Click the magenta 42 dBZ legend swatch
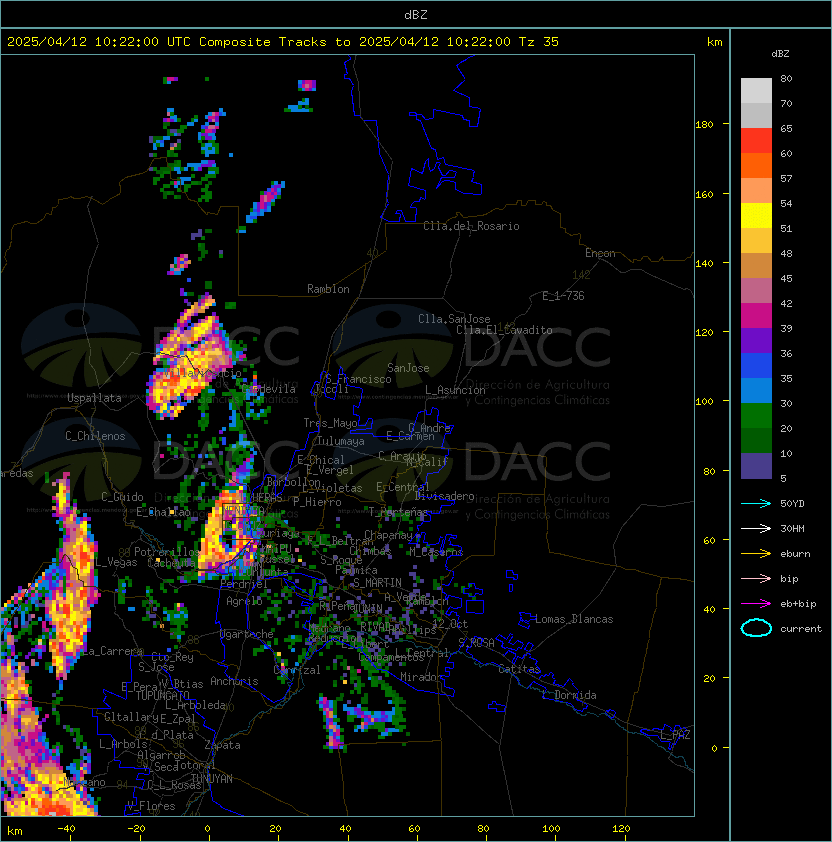832x842 pixels. [x=756, y=315]
